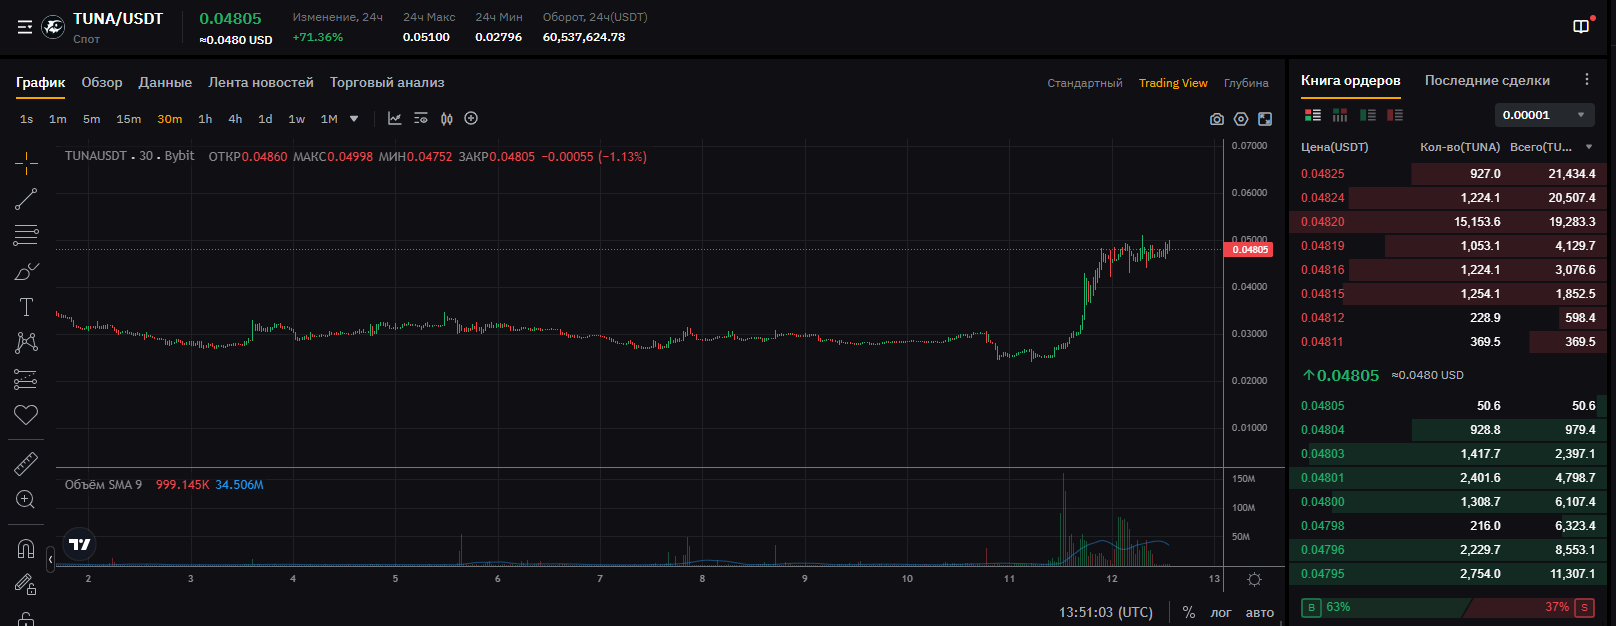Screen dimensions: 1616x626
Task: Open the order book three-dot options menu
Action: coord(1587,79)
